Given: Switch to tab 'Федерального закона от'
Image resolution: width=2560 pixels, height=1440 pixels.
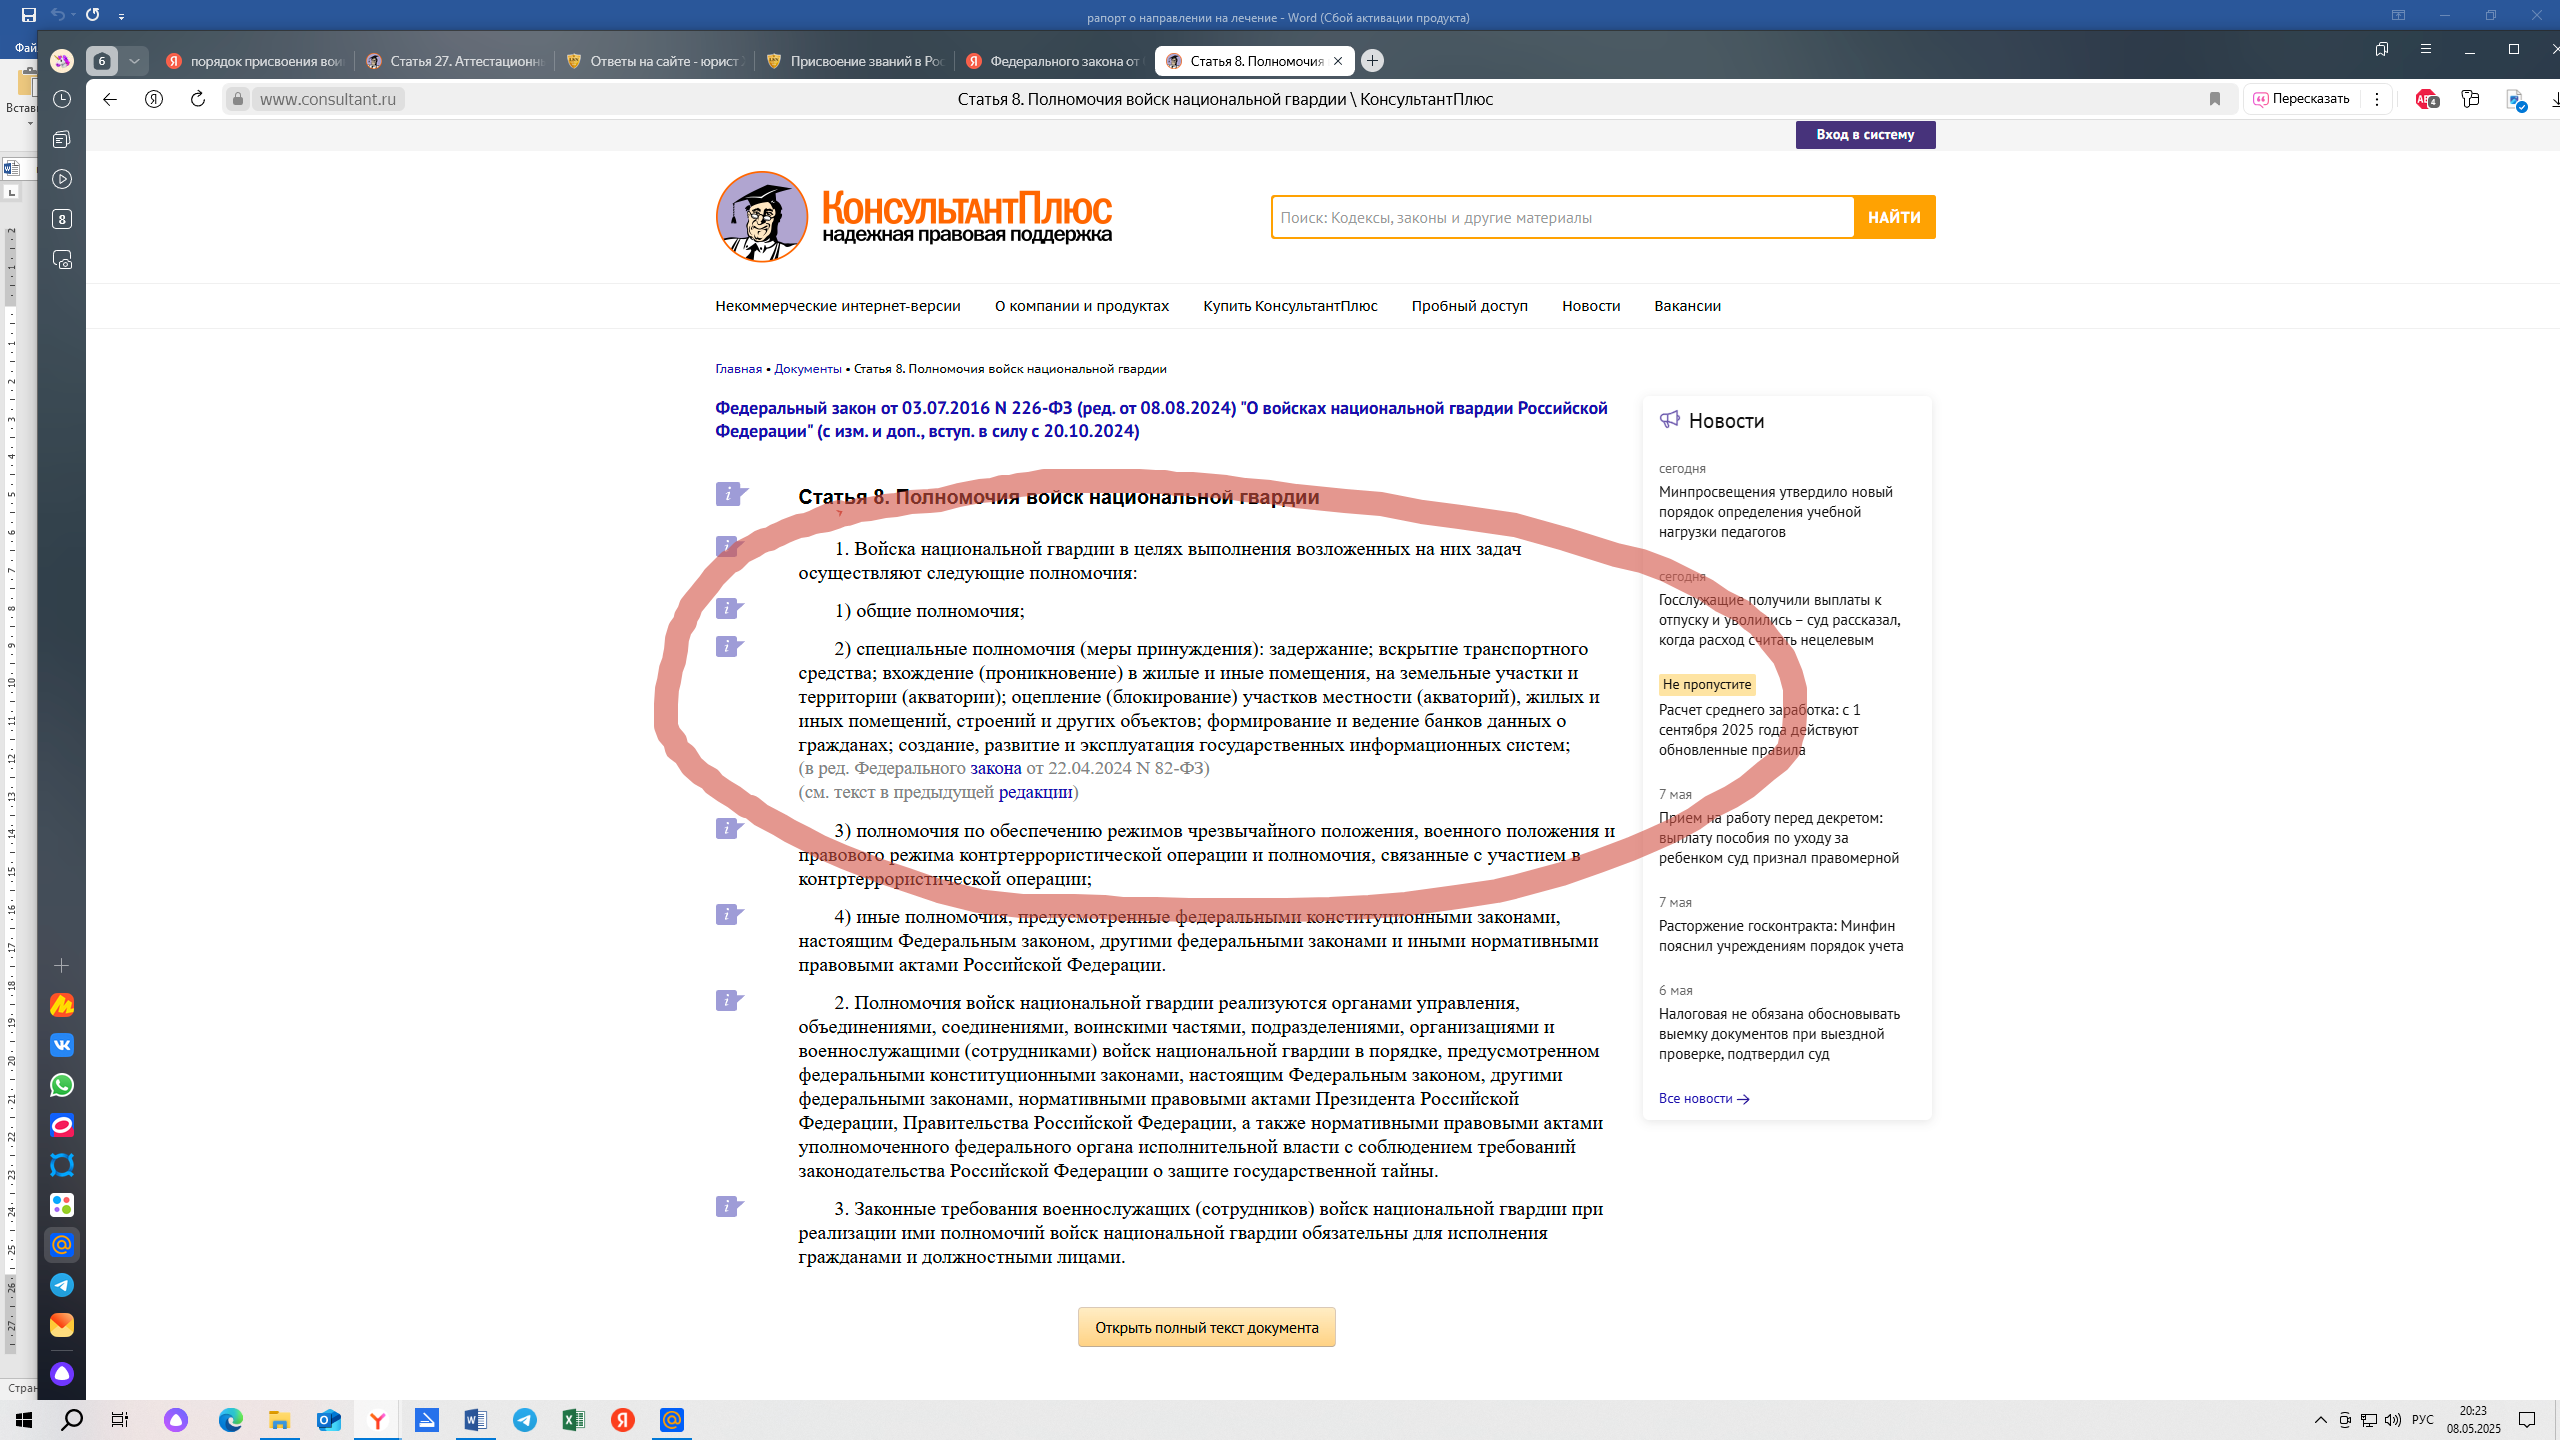Looking at the screenshot, I should 1056,61.
